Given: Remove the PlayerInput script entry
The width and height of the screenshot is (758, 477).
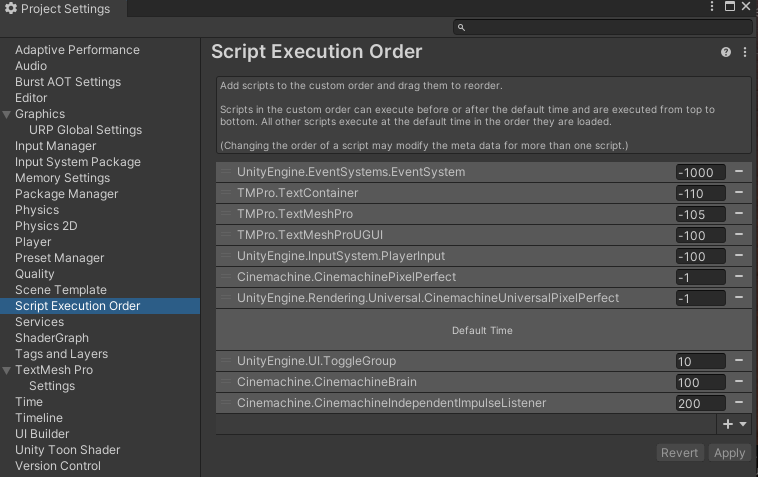Looking at the screenshot, I should [739, 255].
